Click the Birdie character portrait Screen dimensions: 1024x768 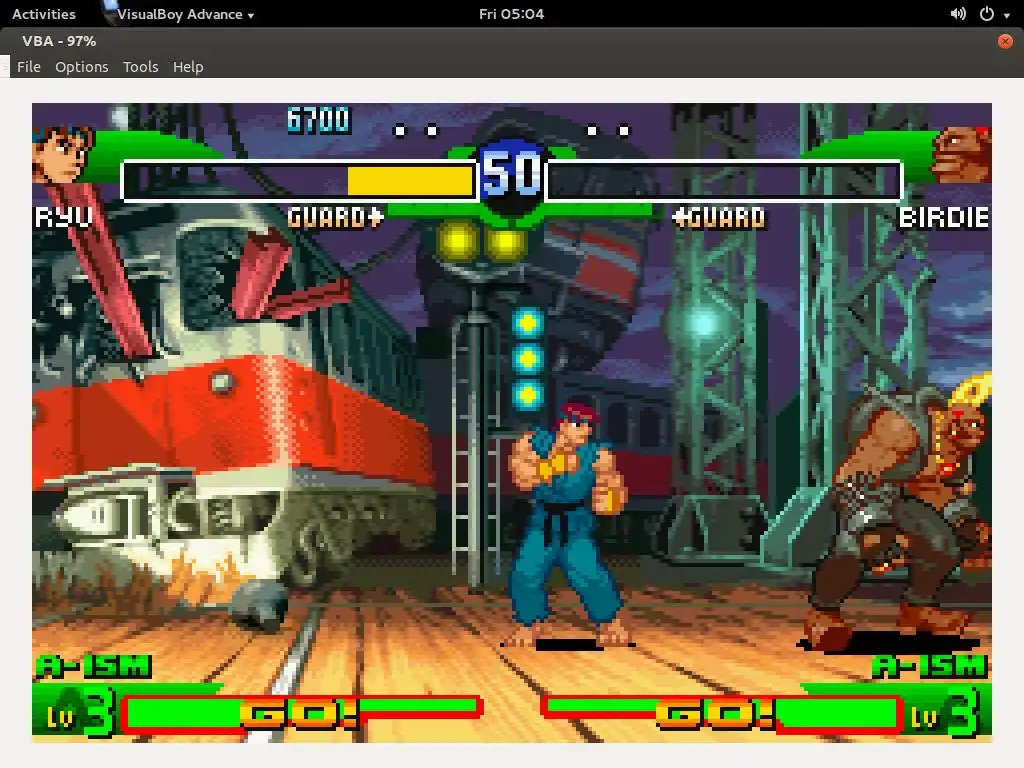[961, 154]
